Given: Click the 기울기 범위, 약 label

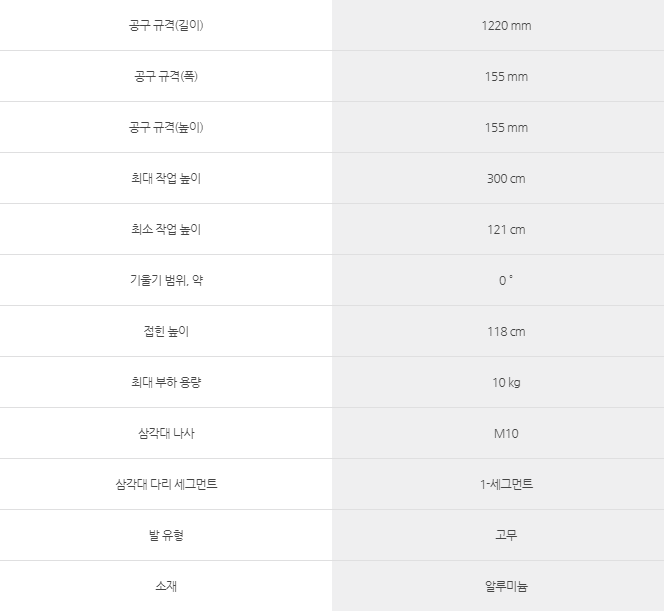Looking at the screenshot, I should tap(166, 280).
